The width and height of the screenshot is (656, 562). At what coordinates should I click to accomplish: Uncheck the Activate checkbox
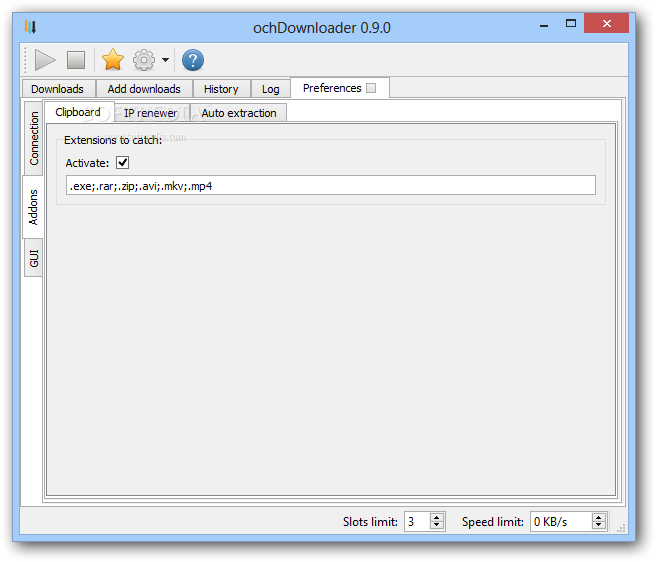point(123,162)
